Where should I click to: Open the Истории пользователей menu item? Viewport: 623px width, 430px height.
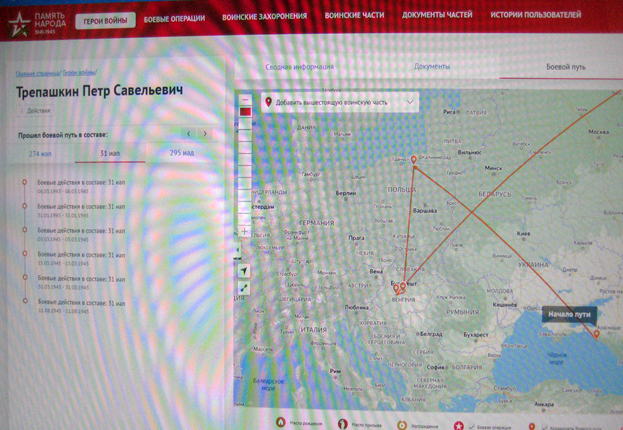pyautogui.click(x=536, y=15)
